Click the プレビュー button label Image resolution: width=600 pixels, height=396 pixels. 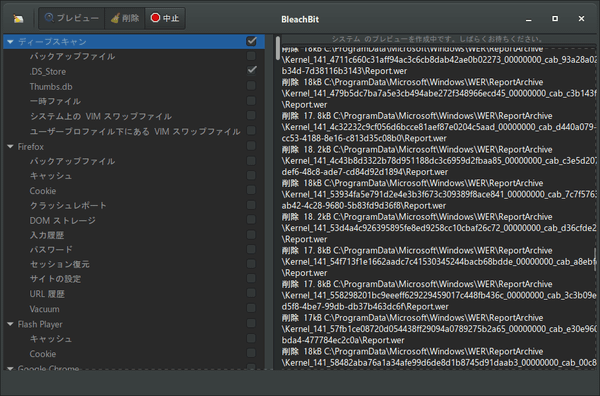pyautogui.click(x=78, y=18)
